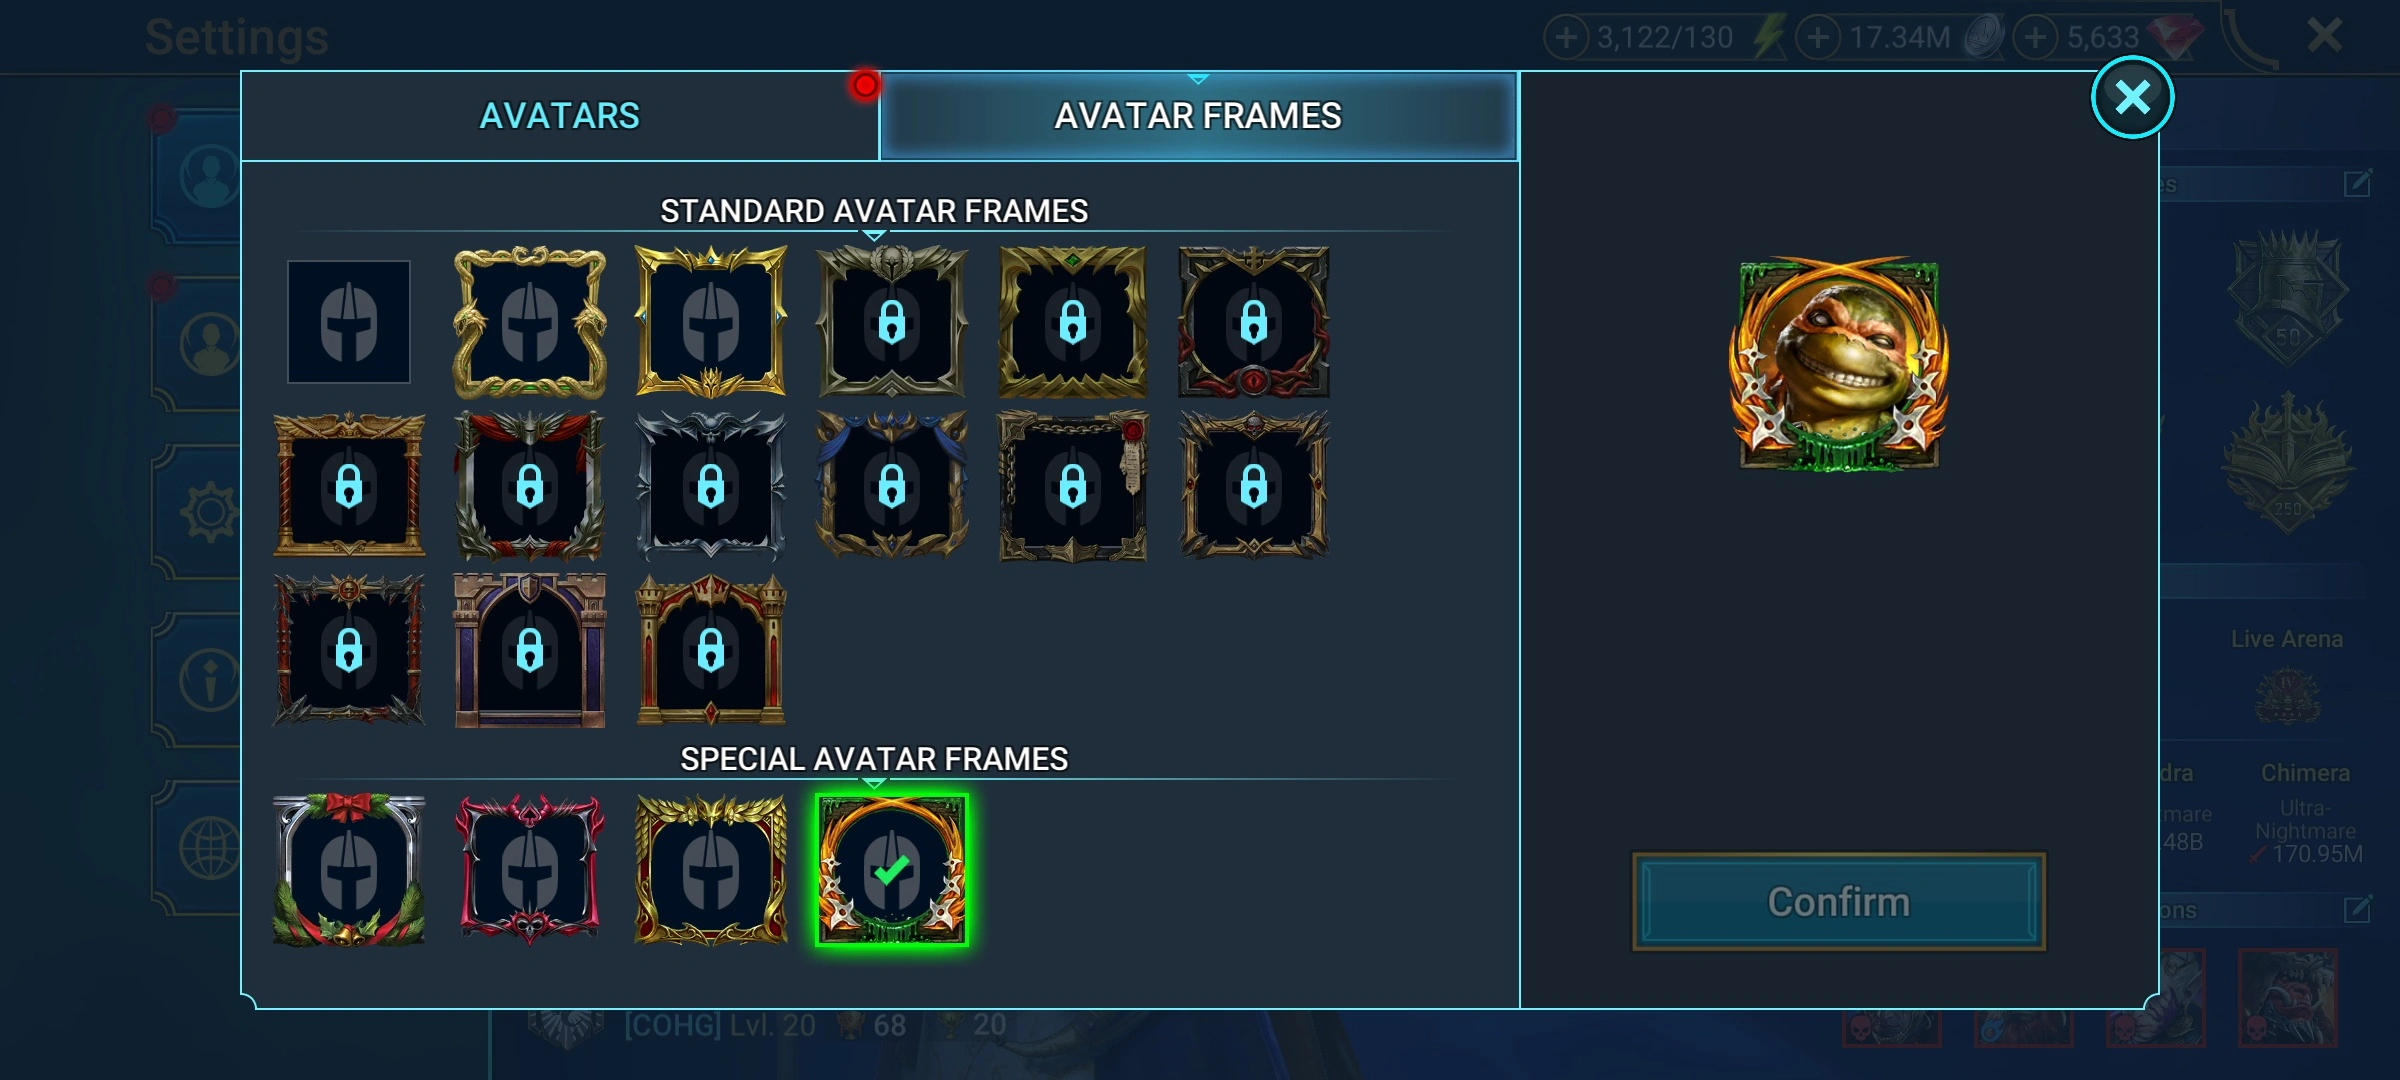Click the turtle avatar preview image
This screenshot has height=1080, width=2400.
[x=1839, y=365]
